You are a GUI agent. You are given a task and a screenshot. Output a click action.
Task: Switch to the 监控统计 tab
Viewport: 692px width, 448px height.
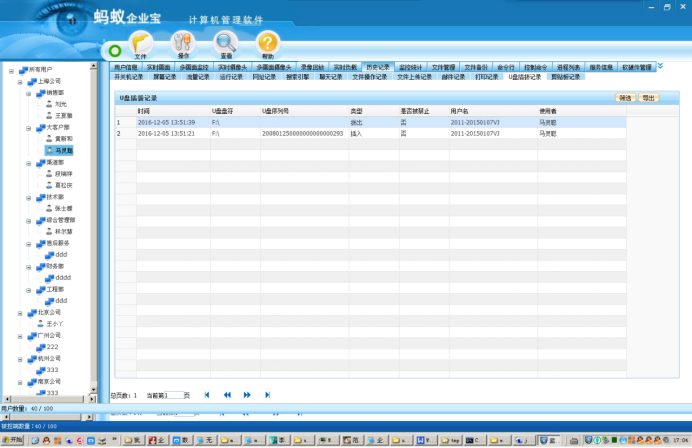click(411, 67)
